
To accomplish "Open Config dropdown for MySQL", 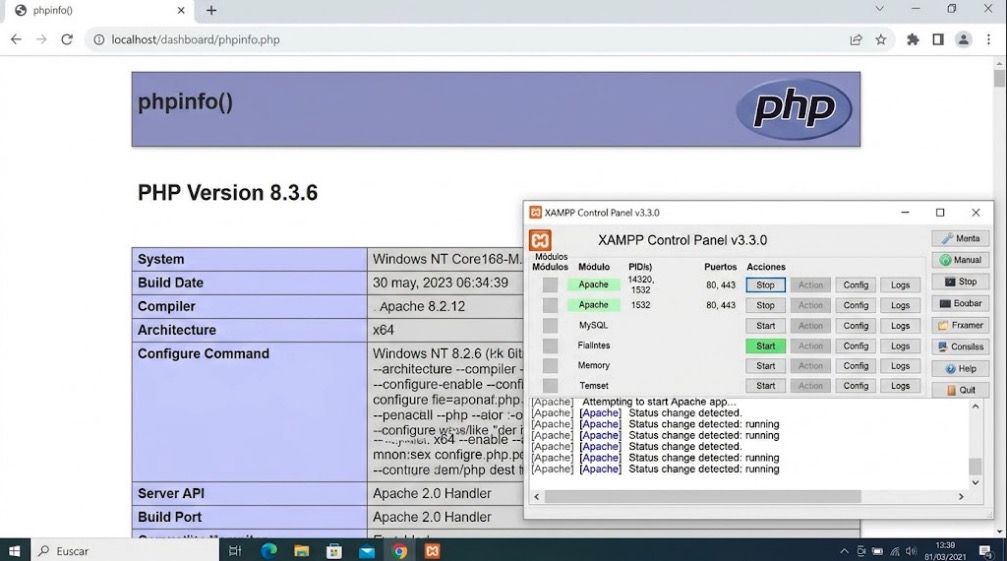I will [855, 326].
